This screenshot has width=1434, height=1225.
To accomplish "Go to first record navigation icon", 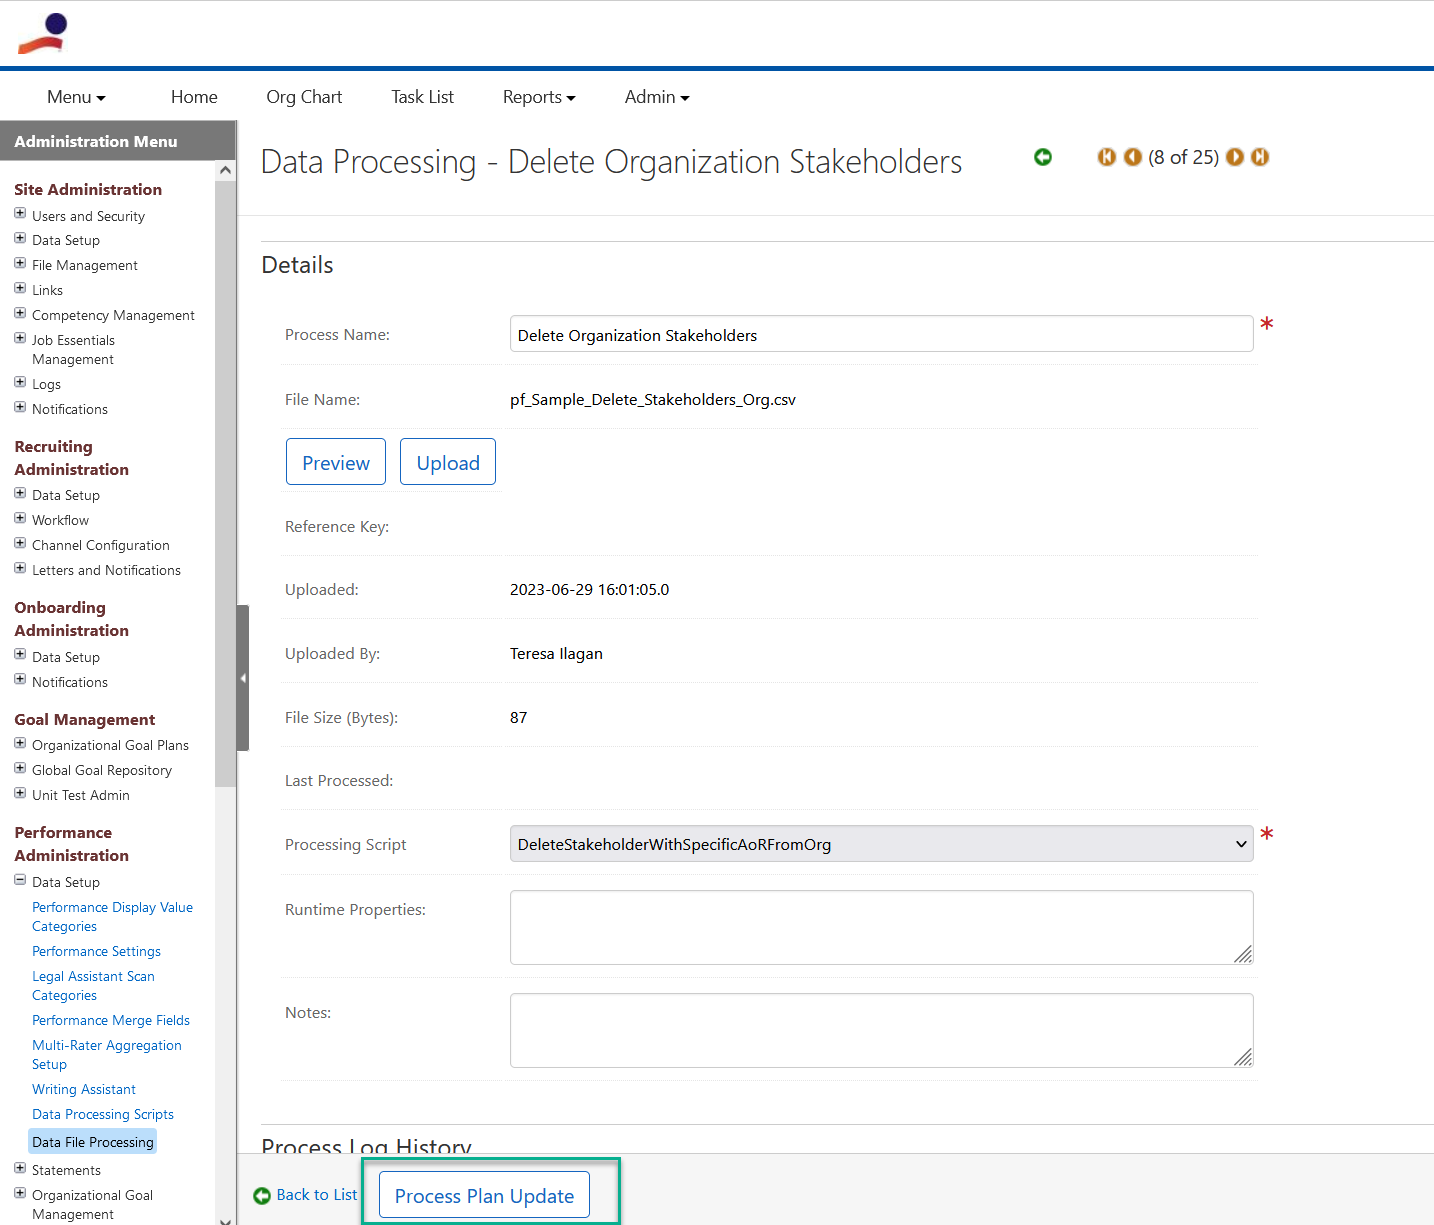I will click(x=1107, y=157).
